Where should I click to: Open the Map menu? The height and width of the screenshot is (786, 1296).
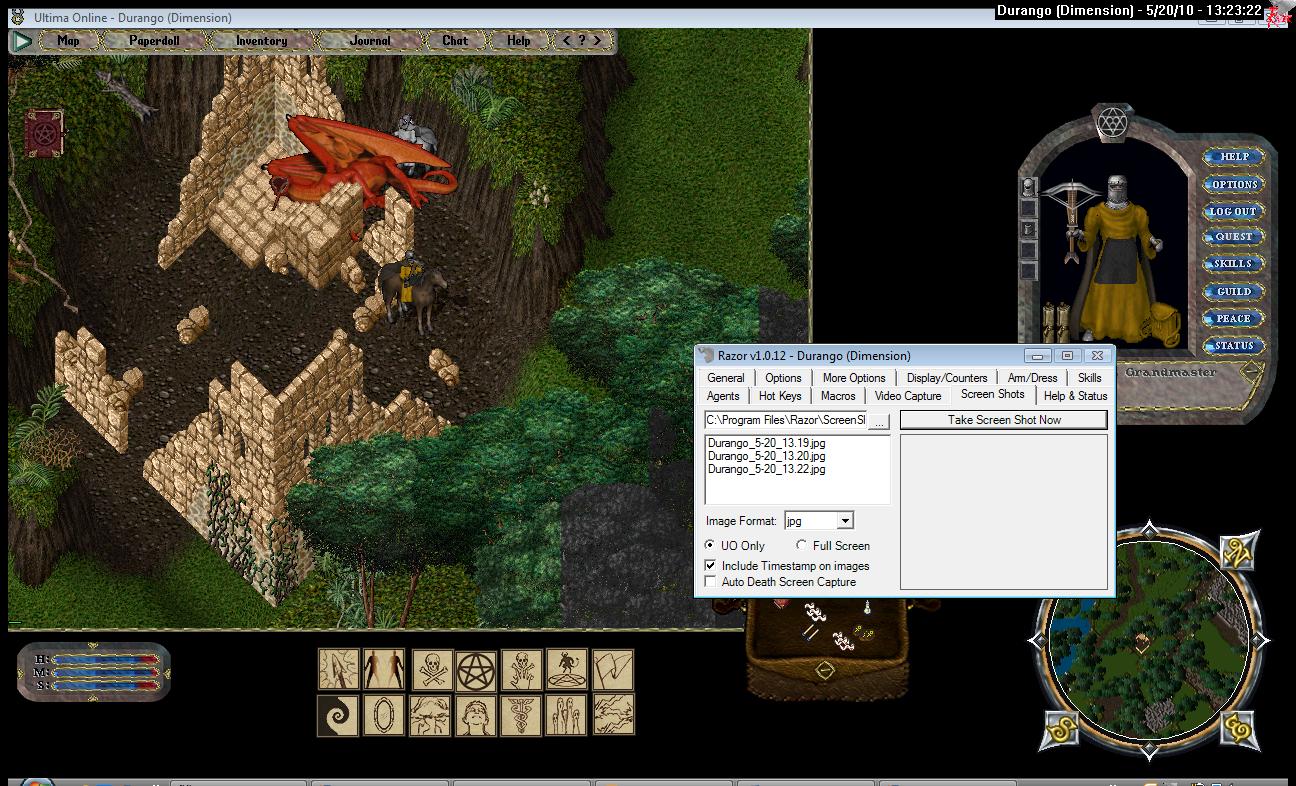[x=68, y=41]
